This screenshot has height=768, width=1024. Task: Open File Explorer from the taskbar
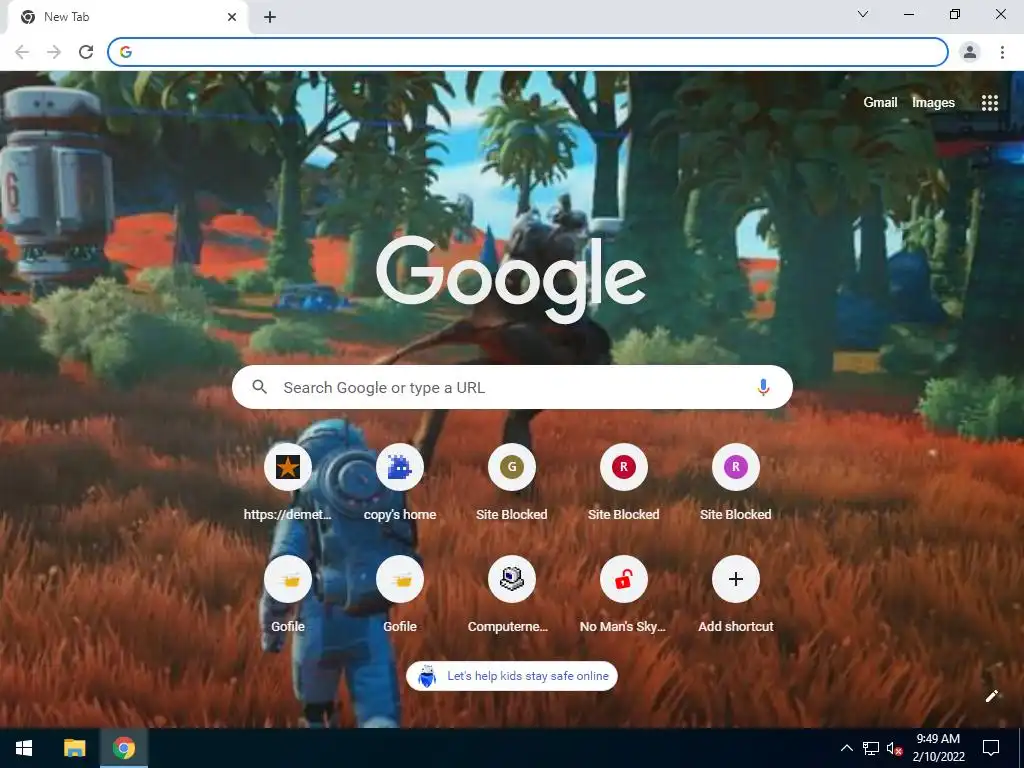(x=74, y=748)
